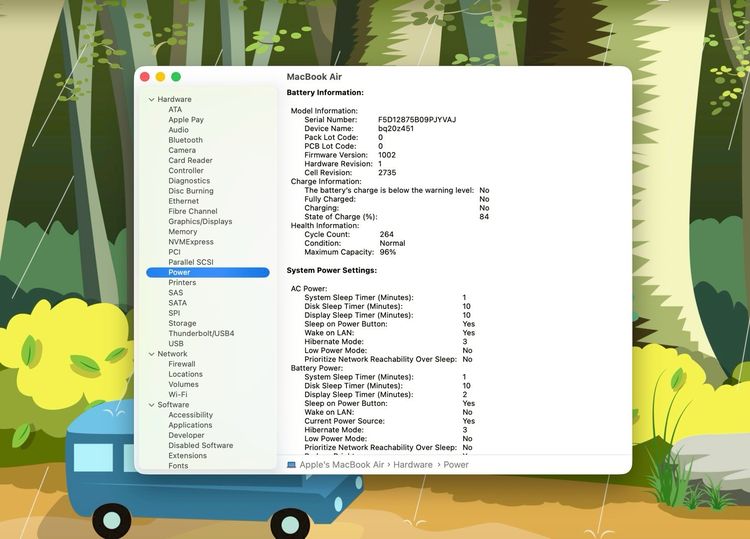Screen dimensions: 750x539
Task: Click serial number F5D12875B09PJYVAJ
Action: pyautogui.click(x=417, y=120)
